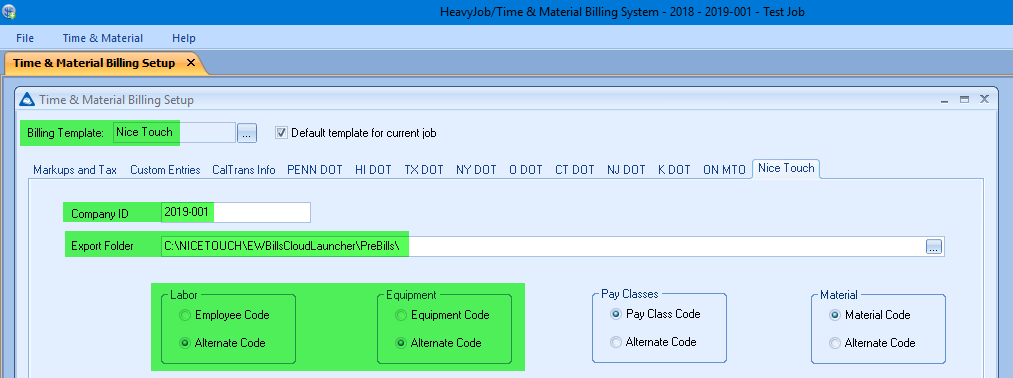
Task: Open the Billing Template browse button
Action: coord(247,133)
